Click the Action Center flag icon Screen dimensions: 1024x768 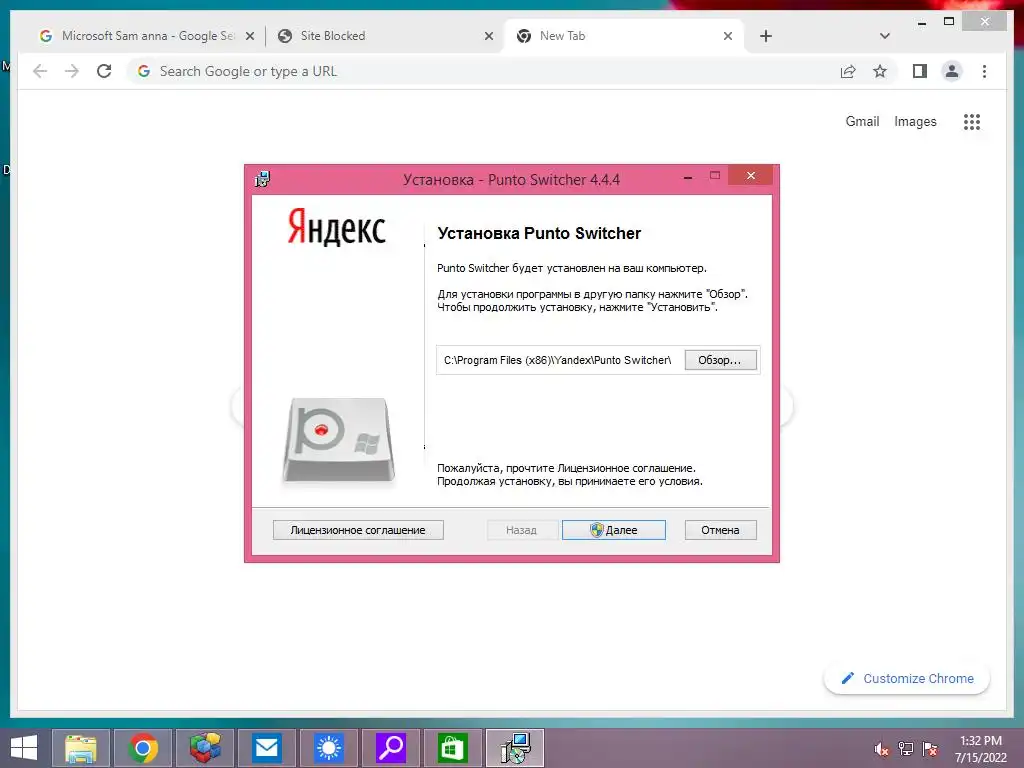pyautogui.click(x=929, y=749)
